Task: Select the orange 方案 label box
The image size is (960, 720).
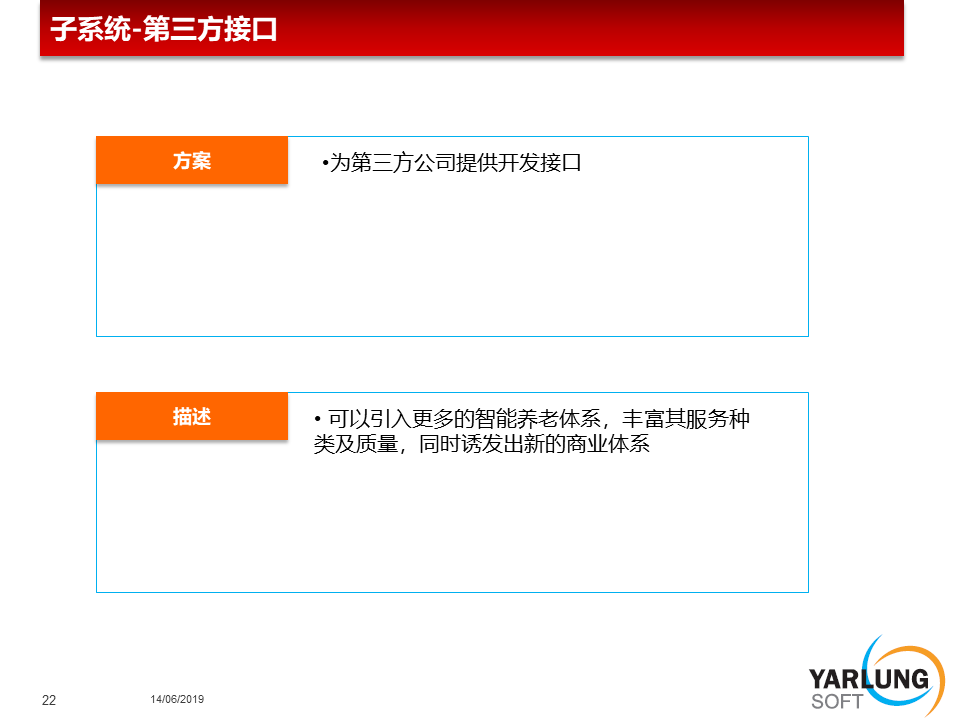Action: [192, 160]
